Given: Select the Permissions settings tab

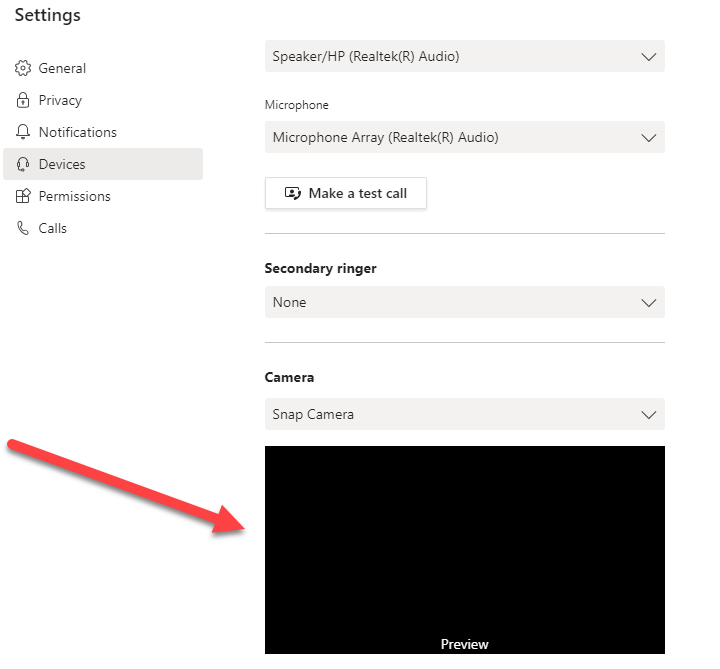Looking at the screenshot, I should point(103,196).
